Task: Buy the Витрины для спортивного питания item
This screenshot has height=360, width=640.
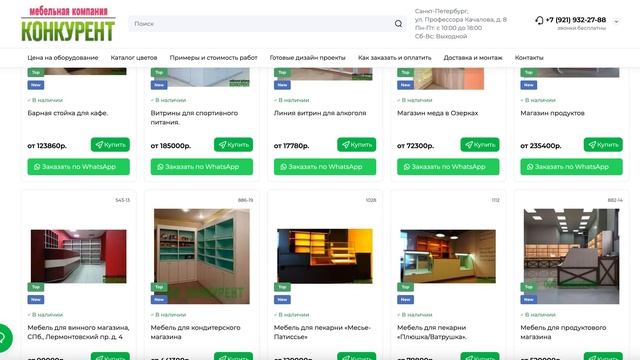Action: click(x=233, y=144)
